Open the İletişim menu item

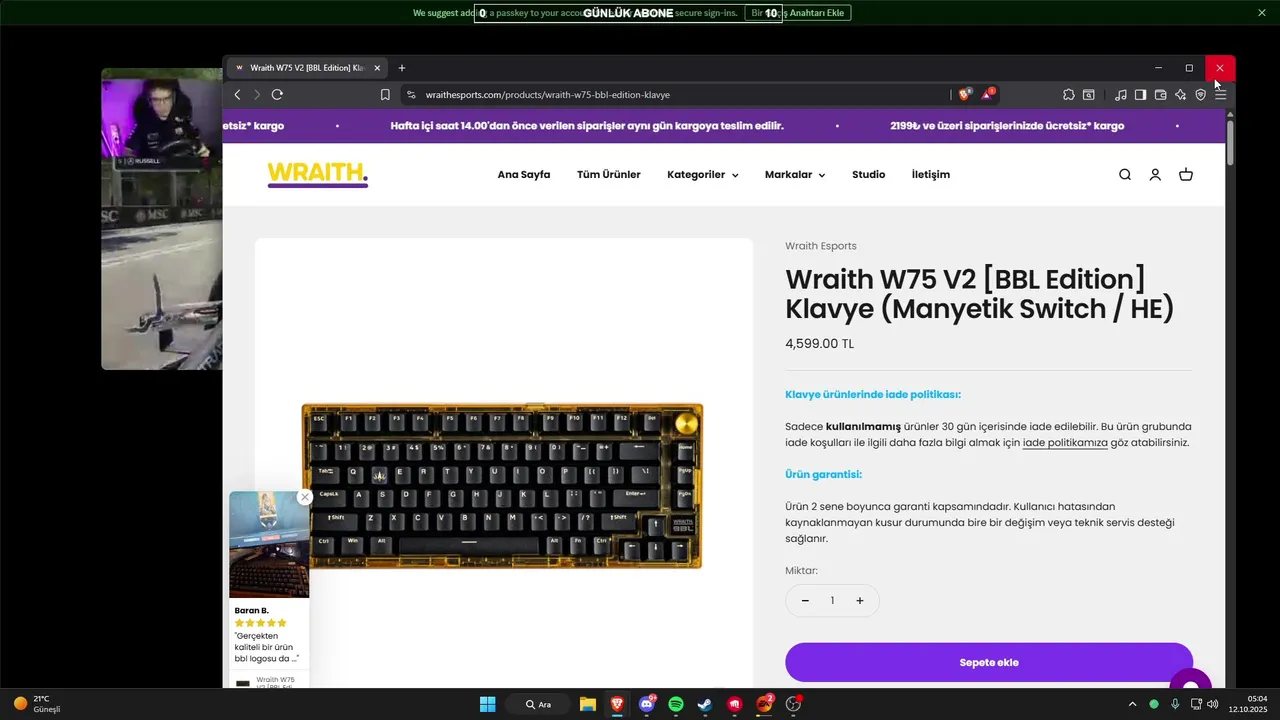pos(931,175)
